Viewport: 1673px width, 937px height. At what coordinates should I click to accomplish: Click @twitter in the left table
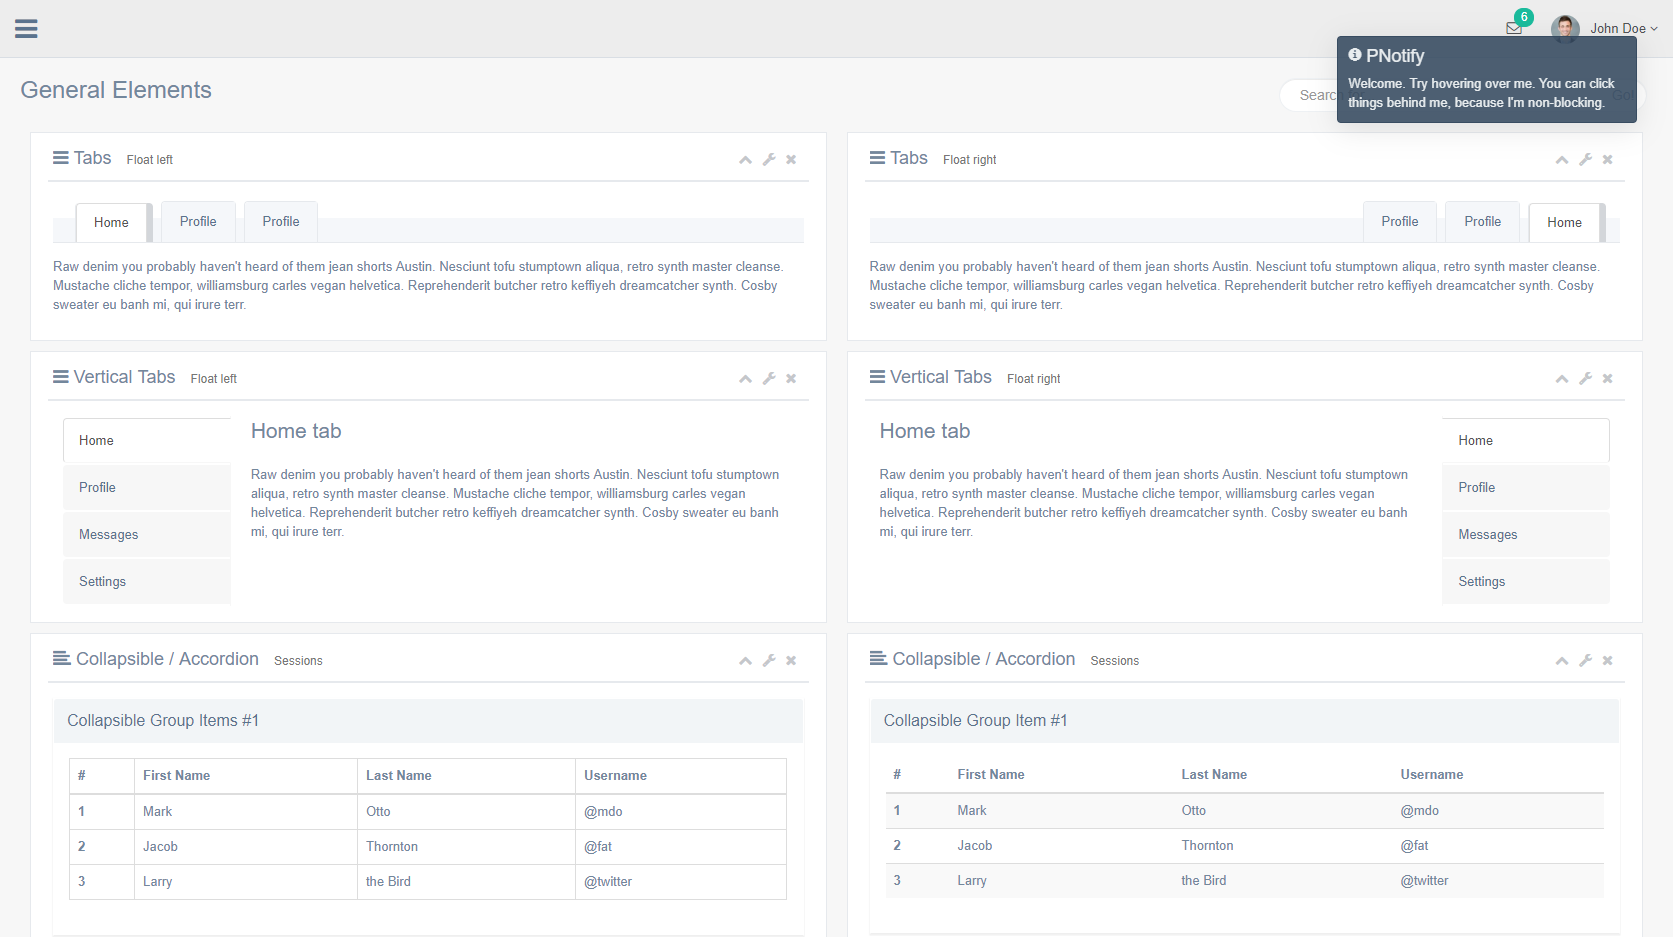click(x=608, y=881)
